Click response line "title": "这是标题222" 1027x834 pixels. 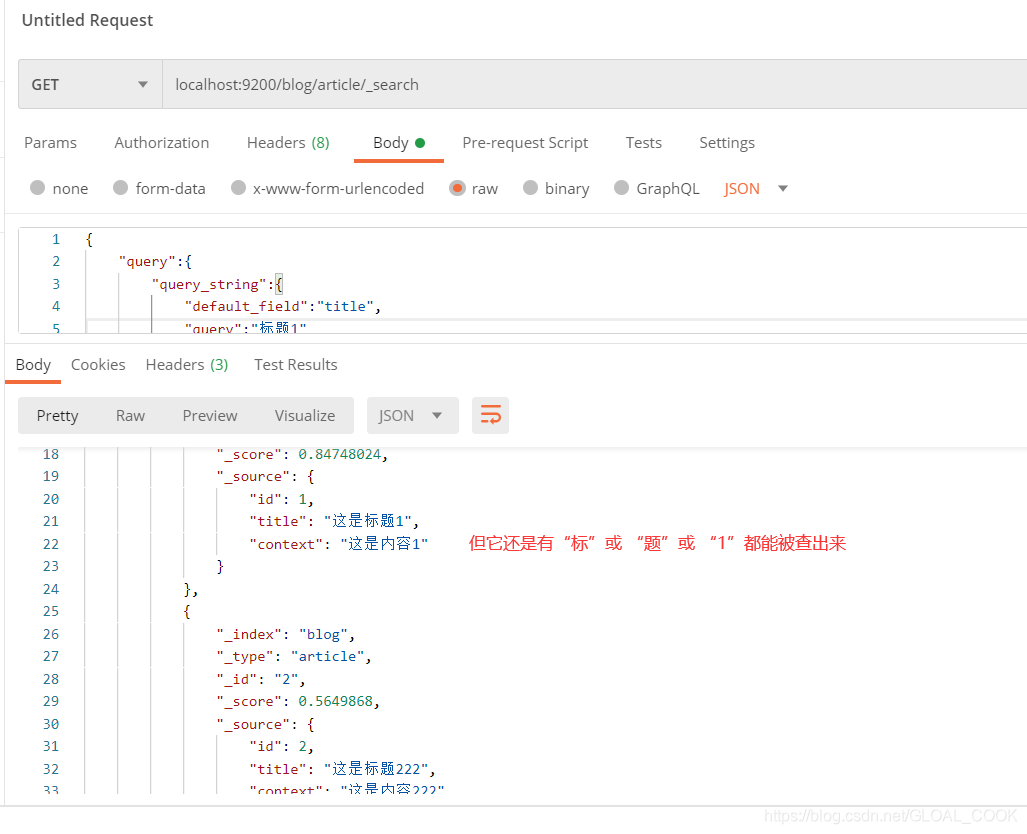pyautogui.click(x=342, y=769)
